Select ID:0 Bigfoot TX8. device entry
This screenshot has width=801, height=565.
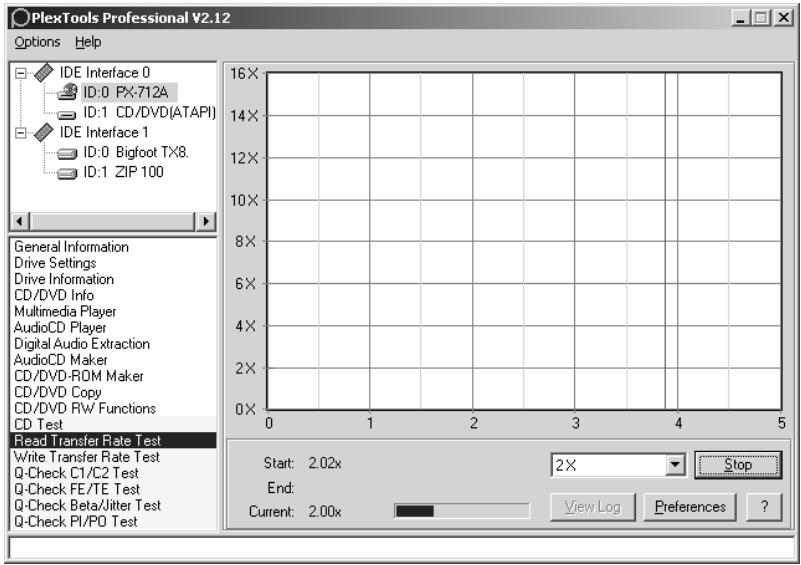click(x=136, y=152)
